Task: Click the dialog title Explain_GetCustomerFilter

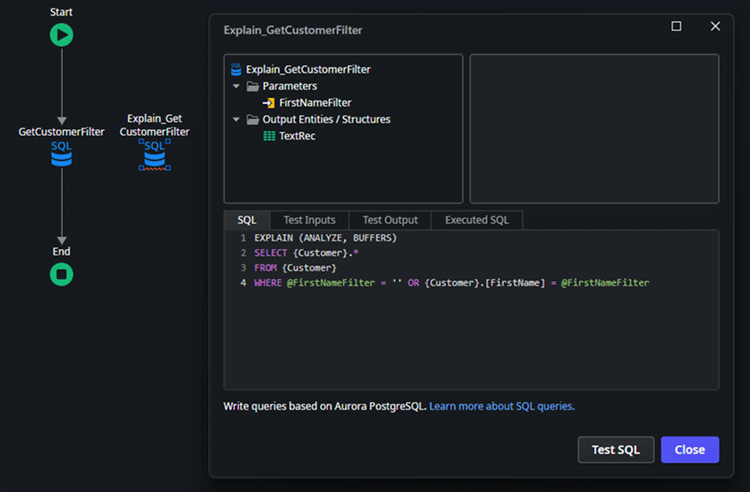Action: 293,30
